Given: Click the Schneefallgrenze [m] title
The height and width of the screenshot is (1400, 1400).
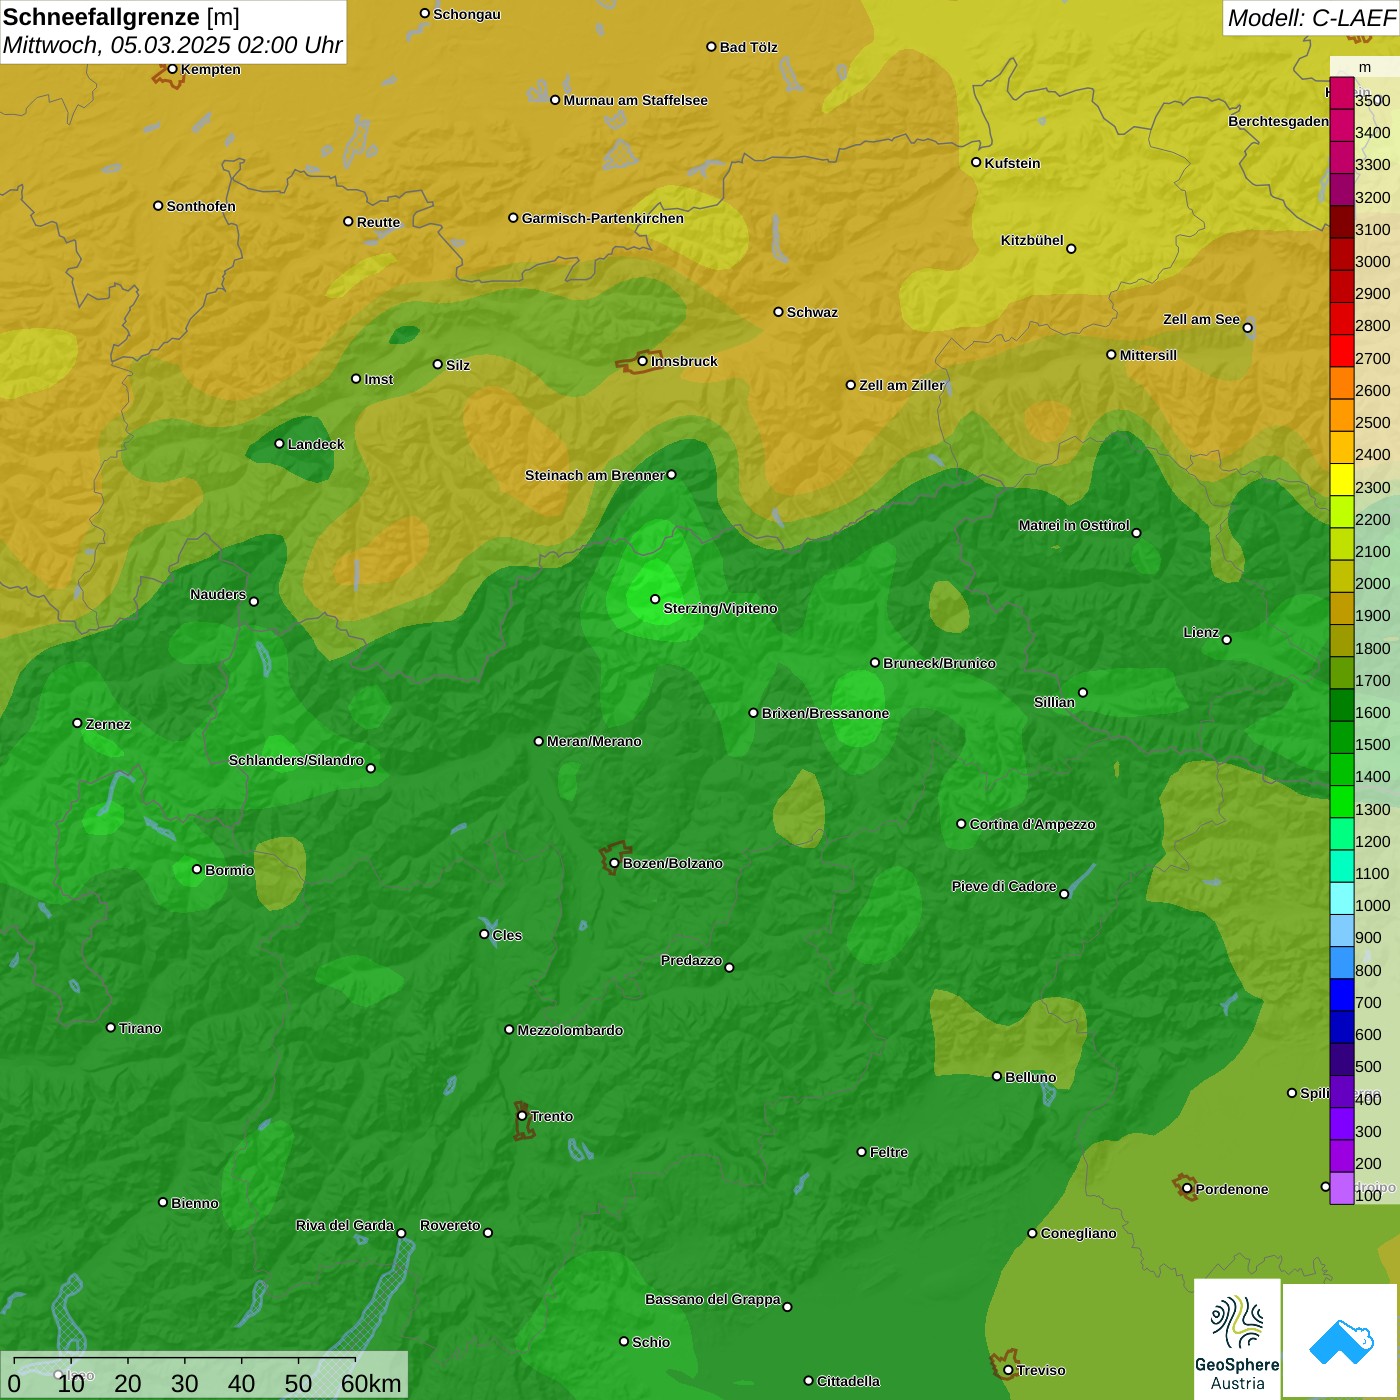Looking at the screenshot, I should pos(121,17).
